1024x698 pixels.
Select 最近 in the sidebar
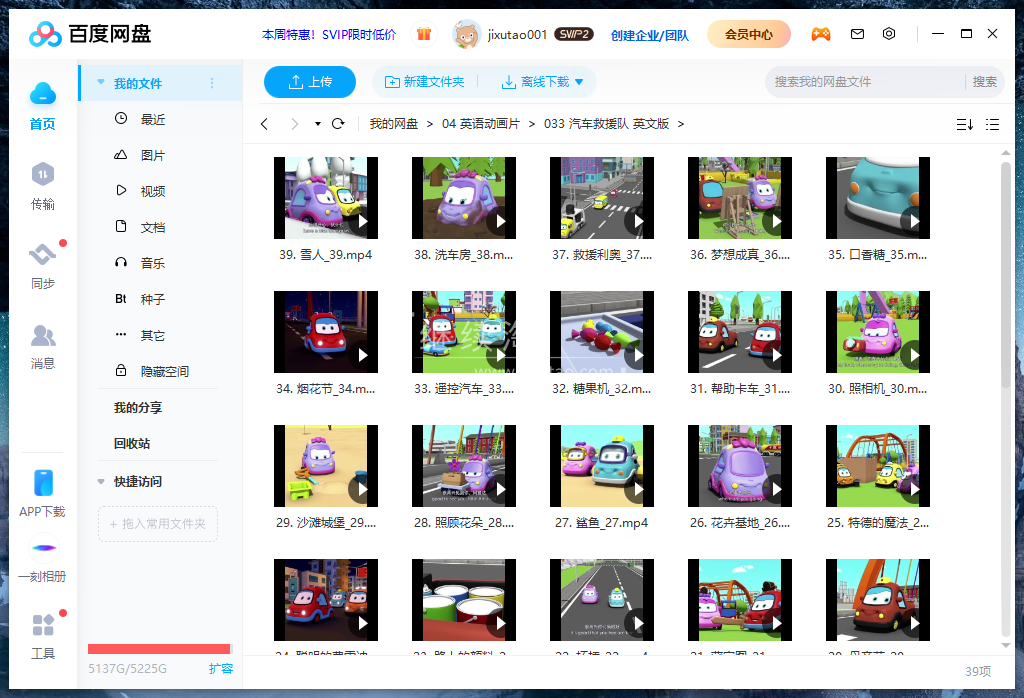(153, 119)
